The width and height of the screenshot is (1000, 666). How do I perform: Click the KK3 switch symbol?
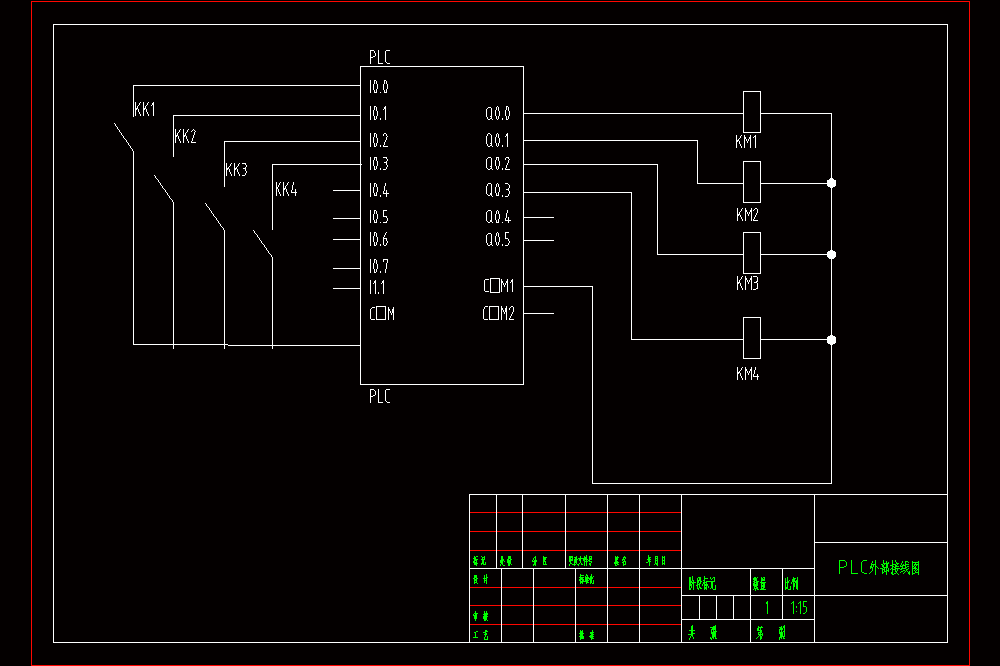point(215,217)
